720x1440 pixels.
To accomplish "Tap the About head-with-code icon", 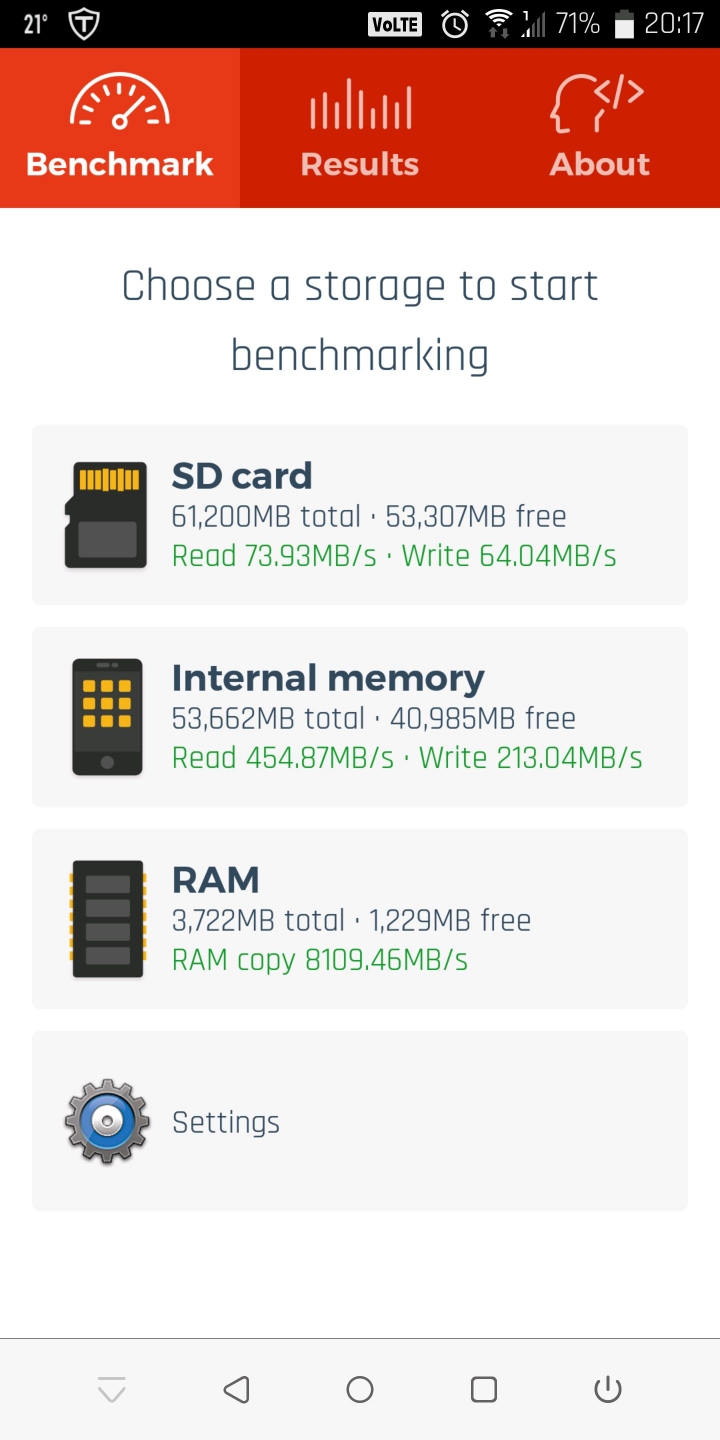I will [x=597, y=103].
